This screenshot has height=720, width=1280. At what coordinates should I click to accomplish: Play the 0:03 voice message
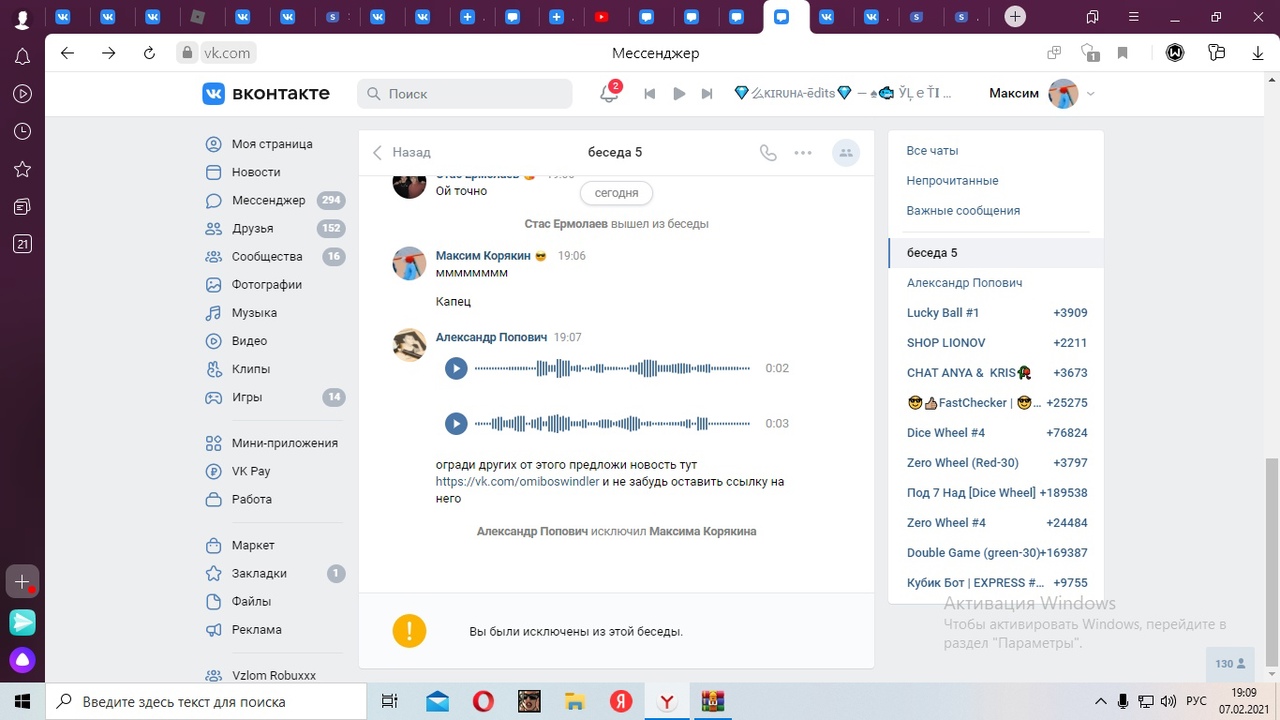tap(456, 423)
